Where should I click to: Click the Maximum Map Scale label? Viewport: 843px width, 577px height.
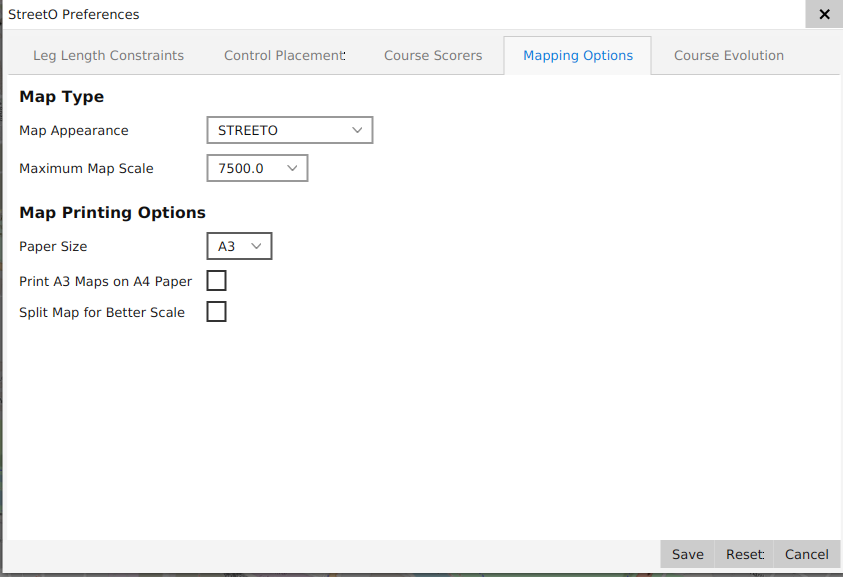[86, 169]
